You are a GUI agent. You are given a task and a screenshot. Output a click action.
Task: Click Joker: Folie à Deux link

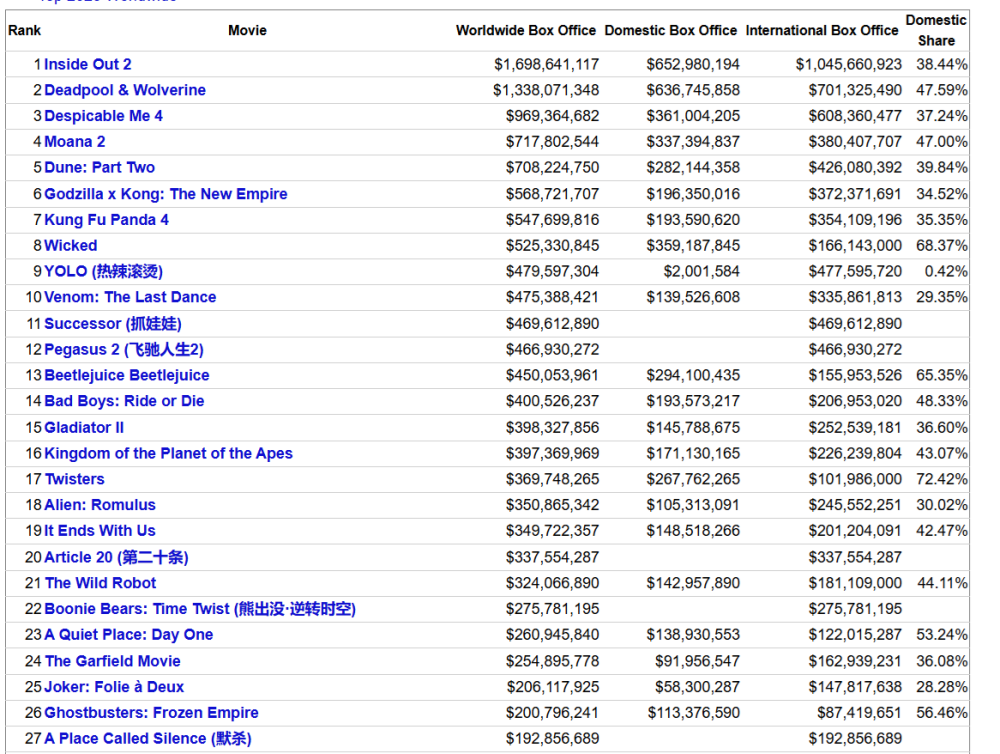coord(114,687)
